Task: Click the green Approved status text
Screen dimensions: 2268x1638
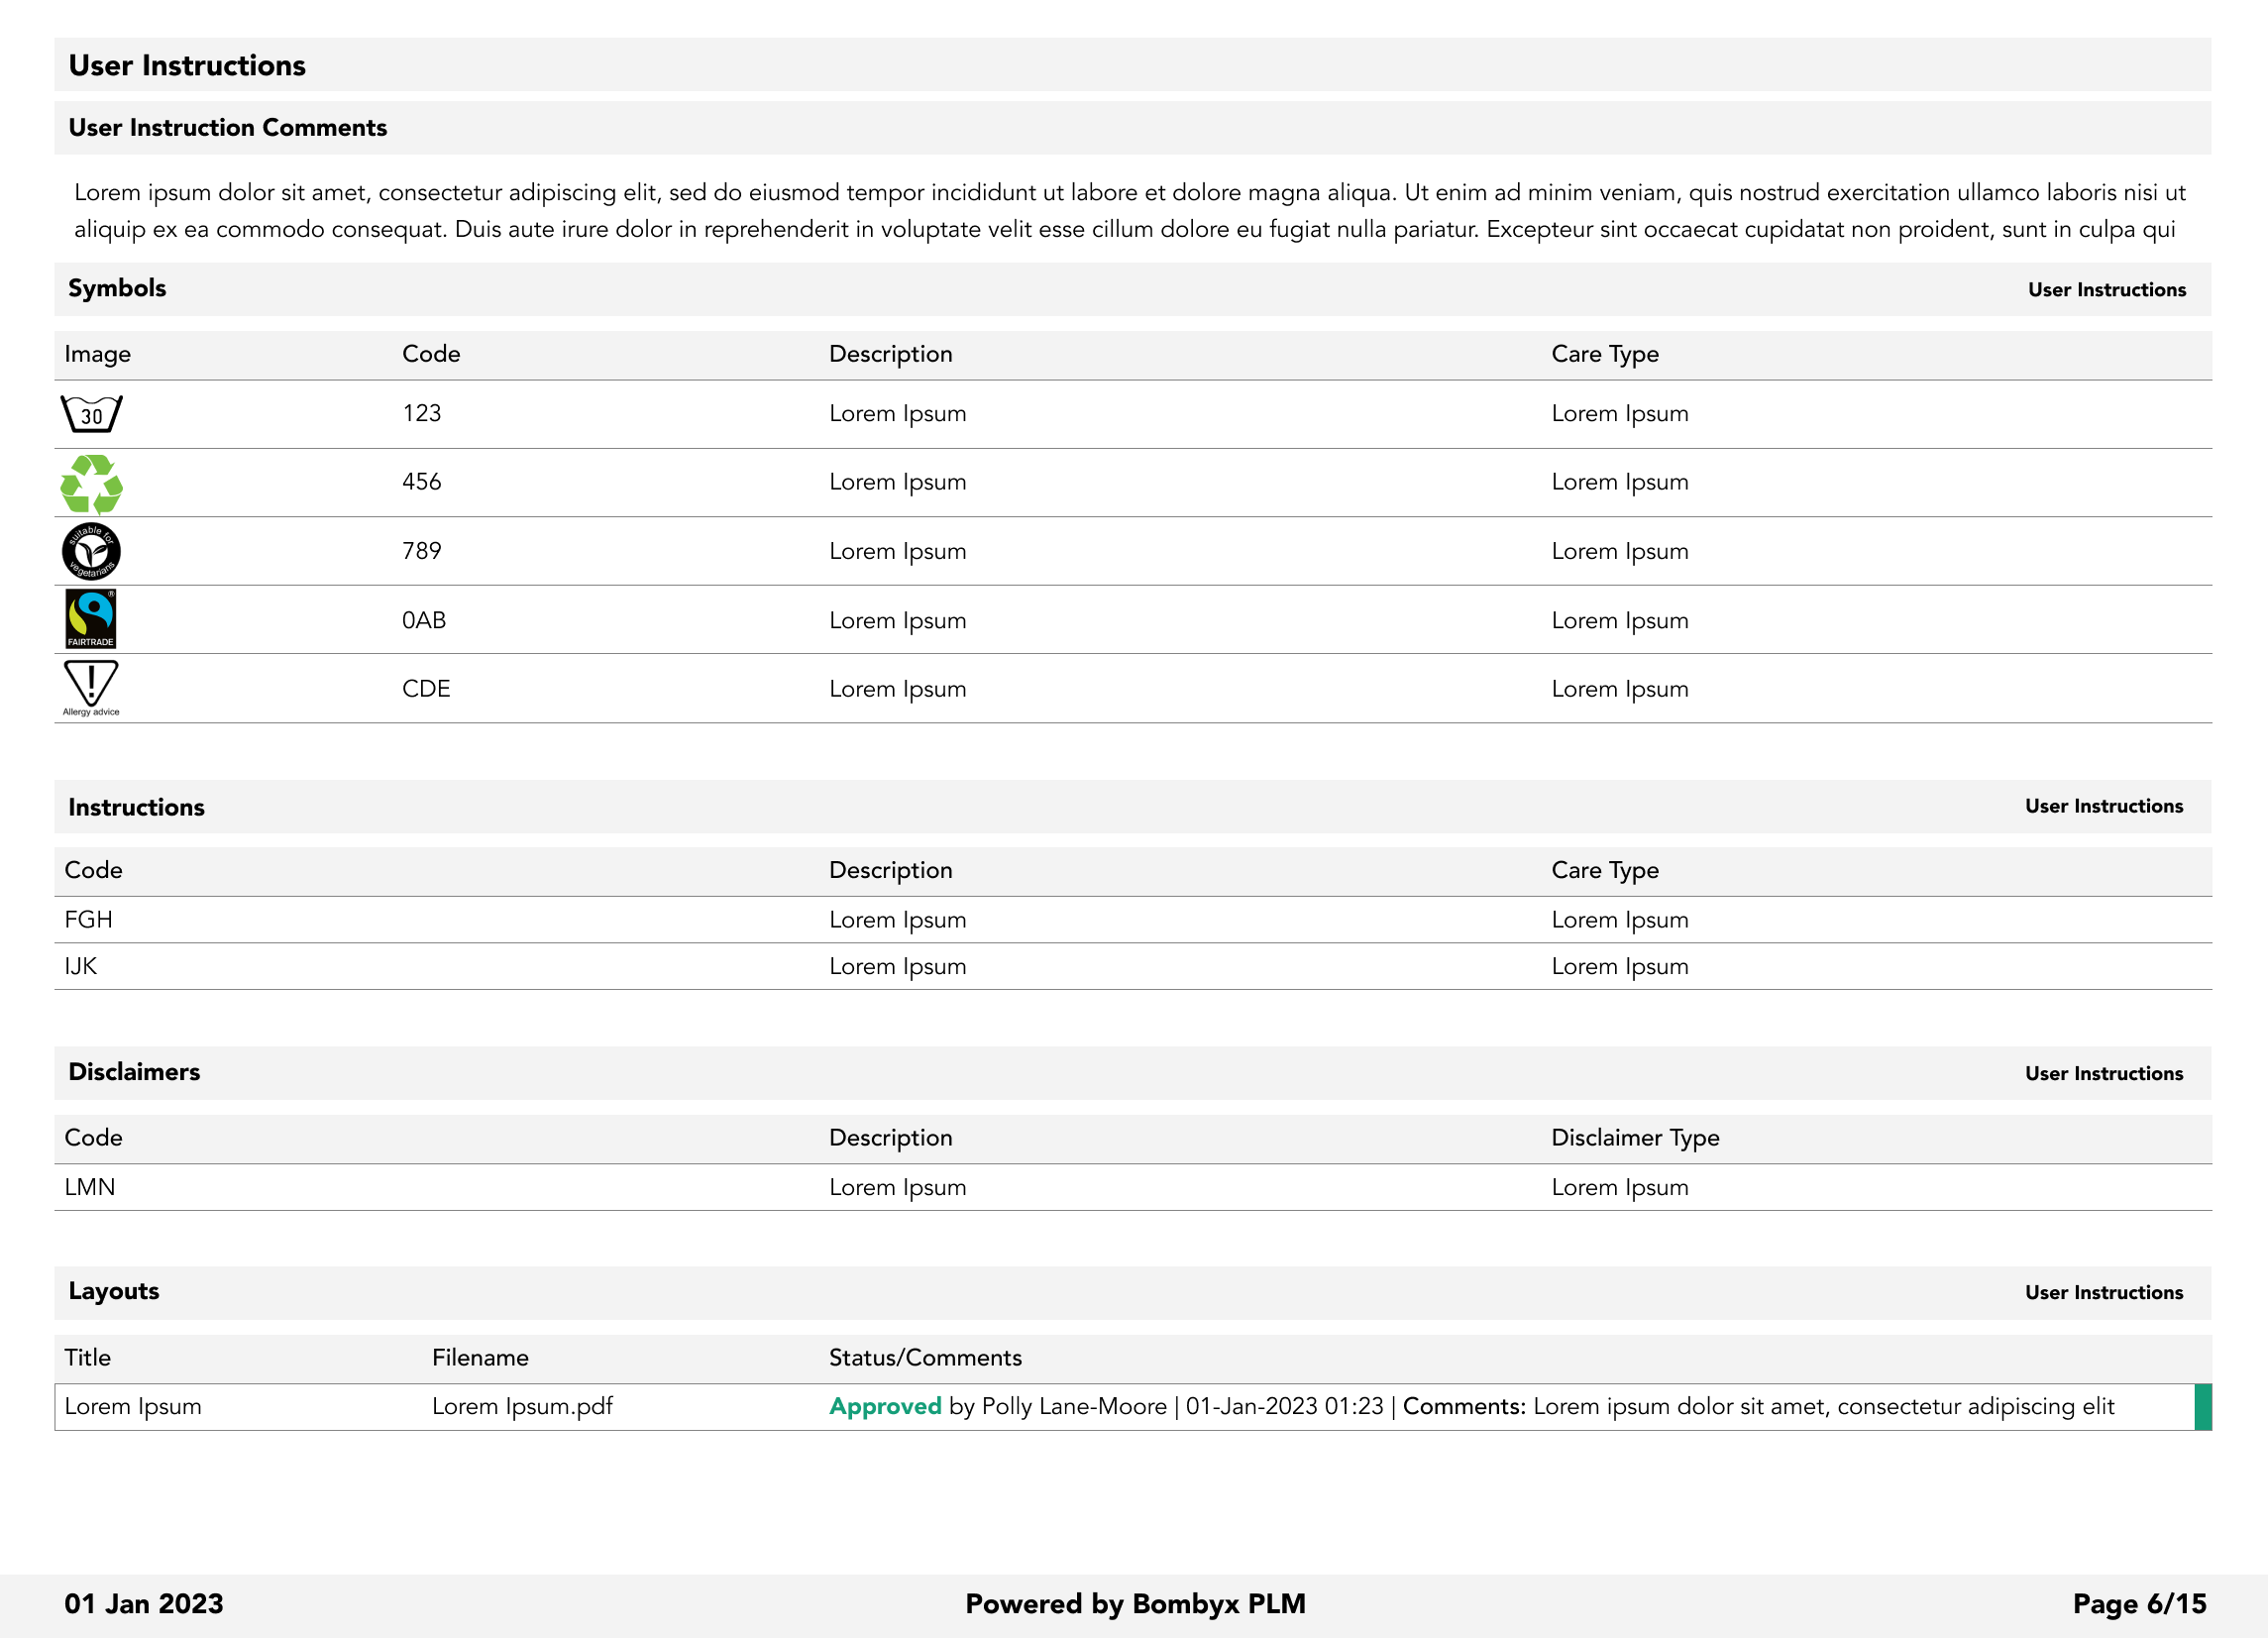Action: pyautogui.click(x=885, y=1407)
